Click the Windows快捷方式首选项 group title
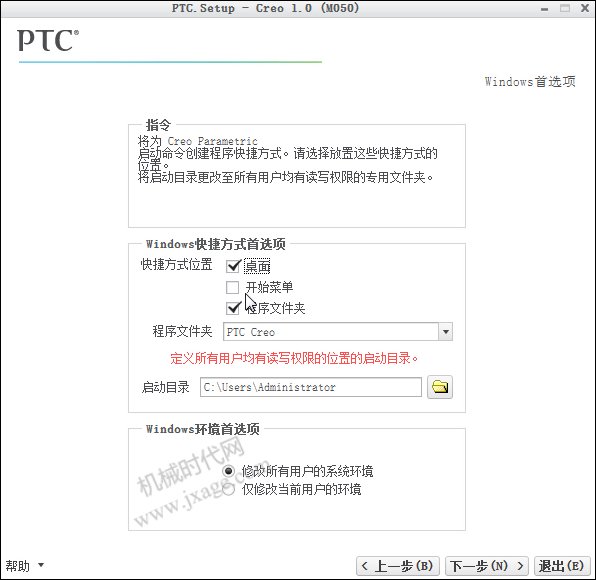 pos(216,244)
